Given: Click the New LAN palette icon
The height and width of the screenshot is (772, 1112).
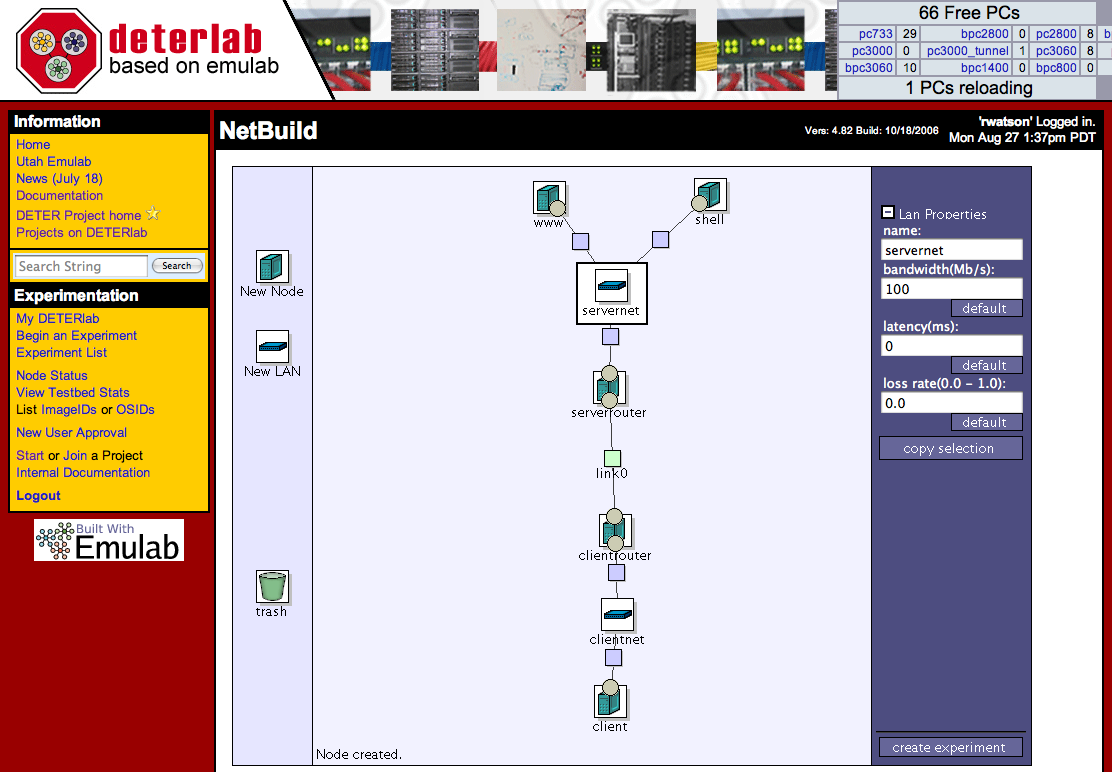Looking at the screenshot, I should coord(272,347).
